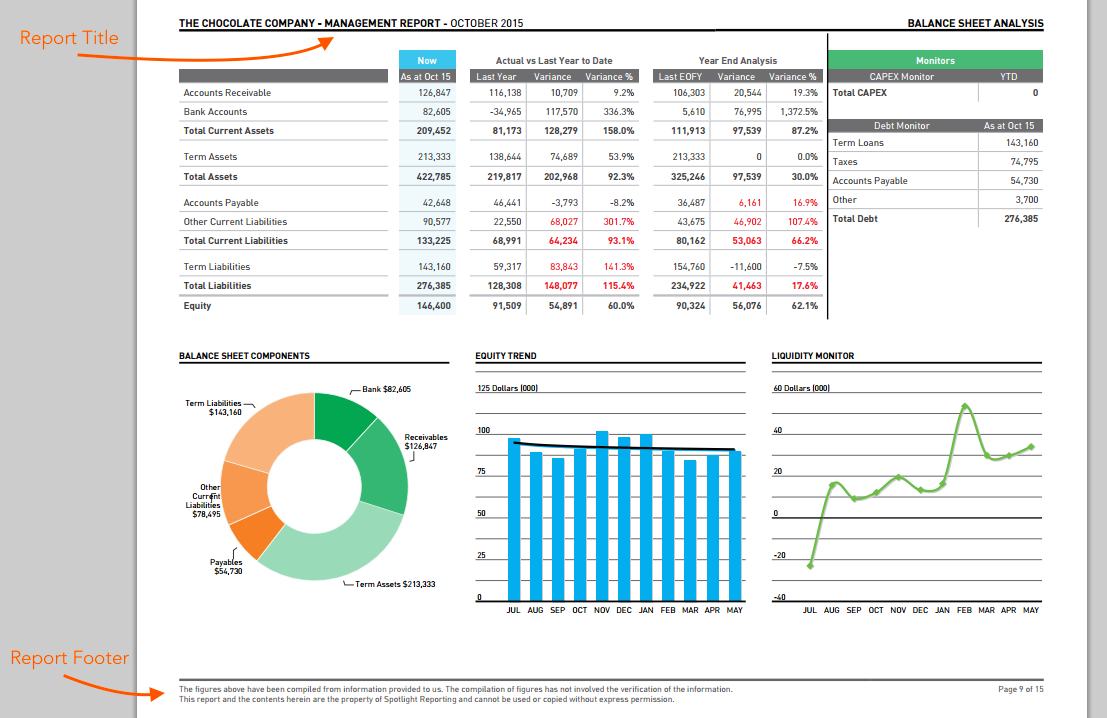The width and height of the screenshot is (1107, 718).
Task: Click the Balance Sheet Analysis heading
Action: [x=975, y=23]
